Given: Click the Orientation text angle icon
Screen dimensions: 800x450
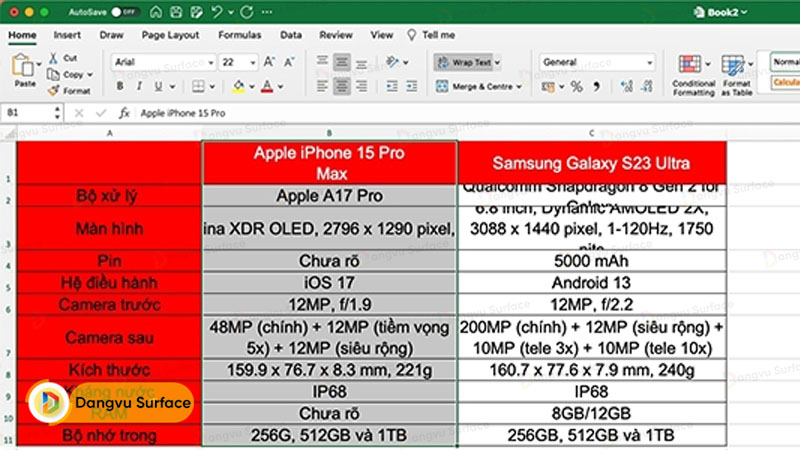Looking at the screenshot, I should coord(392,62).
